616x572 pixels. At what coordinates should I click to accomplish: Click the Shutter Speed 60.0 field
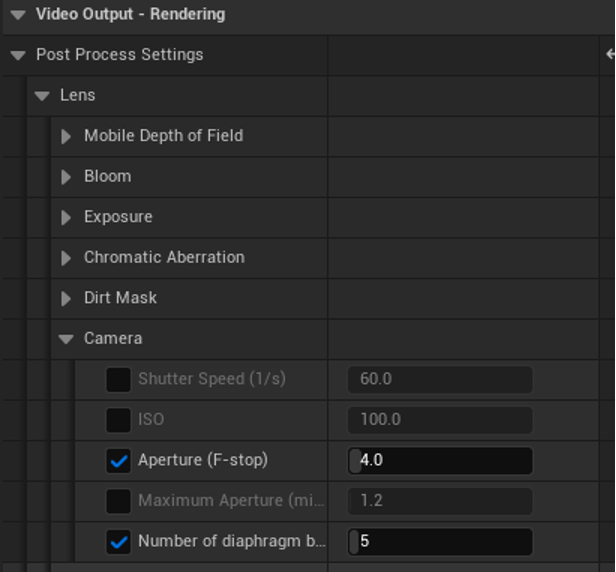pos(440,379)
